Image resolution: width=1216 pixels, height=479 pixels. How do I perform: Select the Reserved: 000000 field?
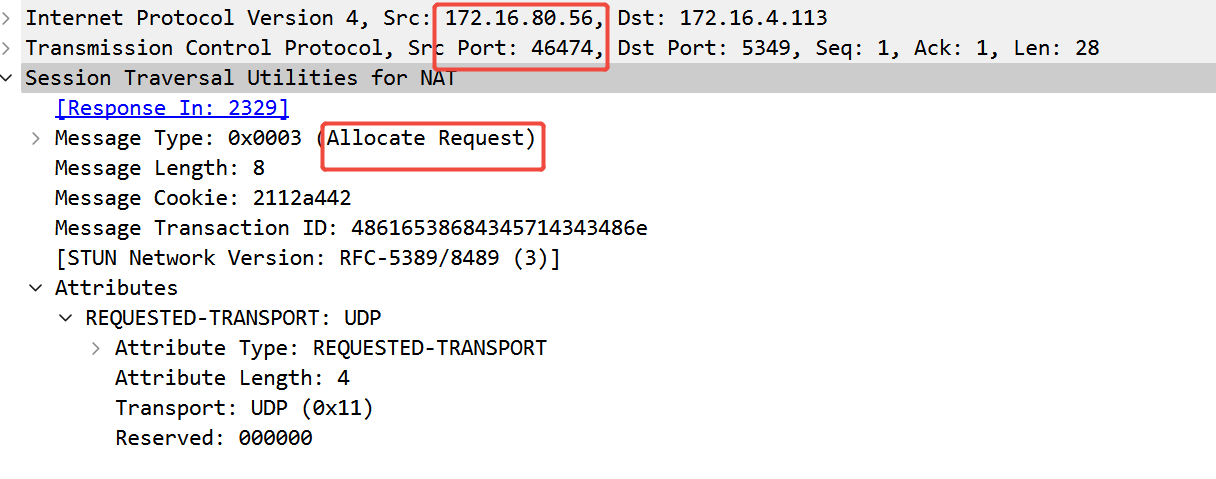(x=213, y=438)
